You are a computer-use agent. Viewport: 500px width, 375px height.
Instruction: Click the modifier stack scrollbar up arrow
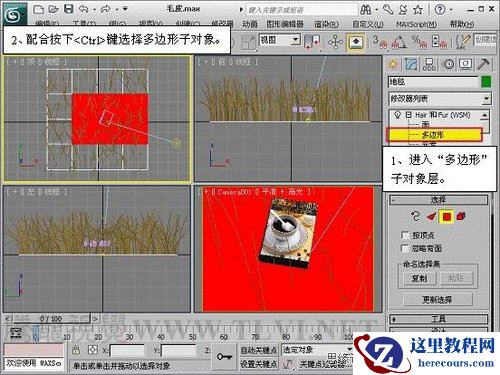(485, 115)
